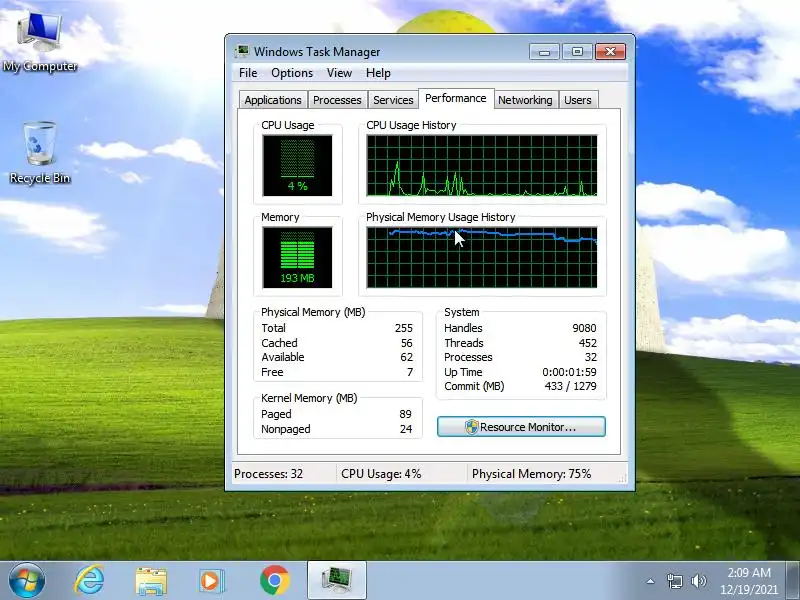Minimize the Task Manager window
Image resolution: width=800 pixels, height=600 pixels.
[x=544, y=52]
